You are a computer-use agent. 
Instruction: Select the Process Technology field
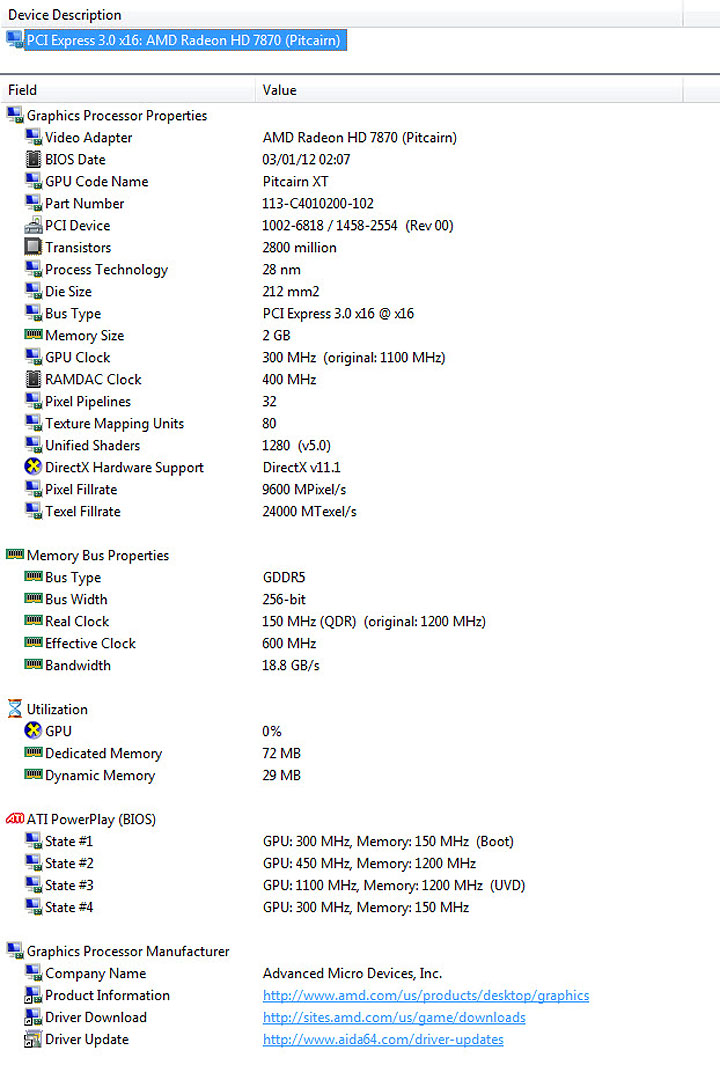pos(106,270)
